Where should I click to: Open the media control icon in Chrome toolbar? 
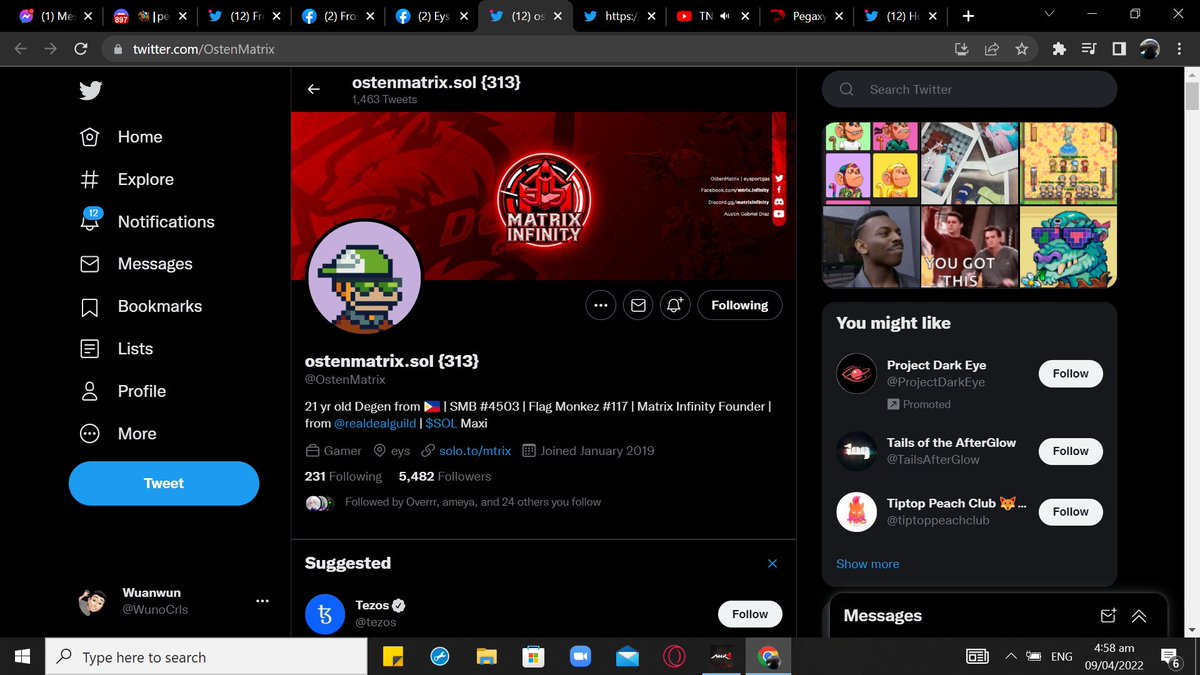(x=1090, y=48)
